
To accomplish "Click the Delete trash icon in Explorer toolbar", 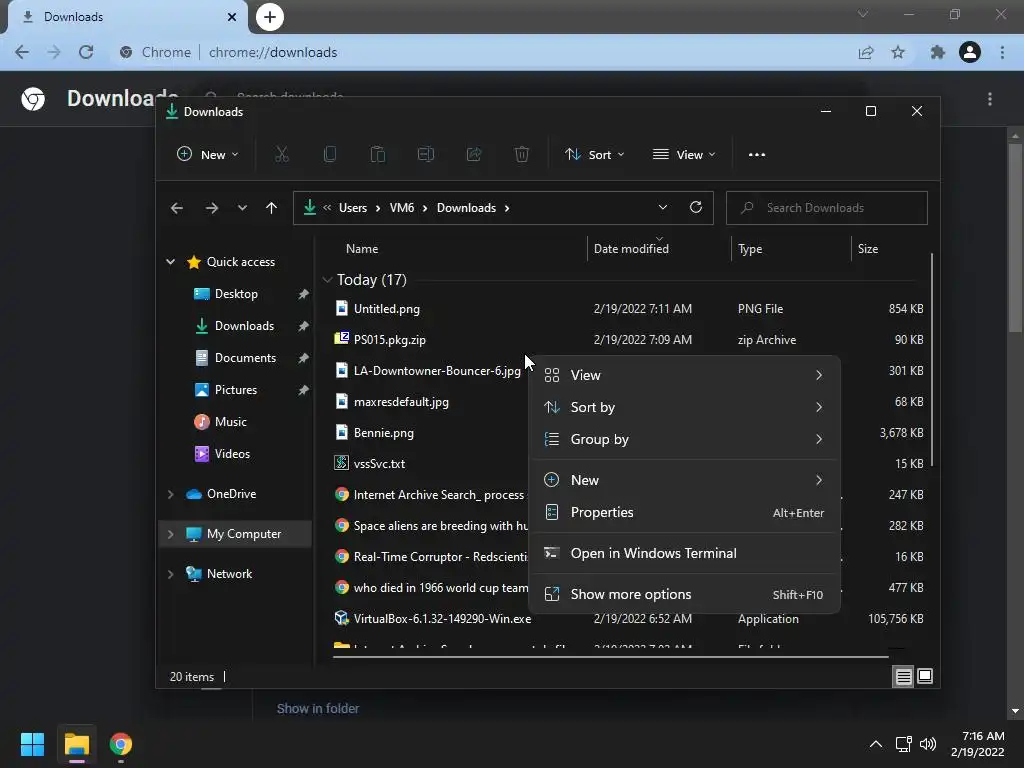I will [522, 155].
